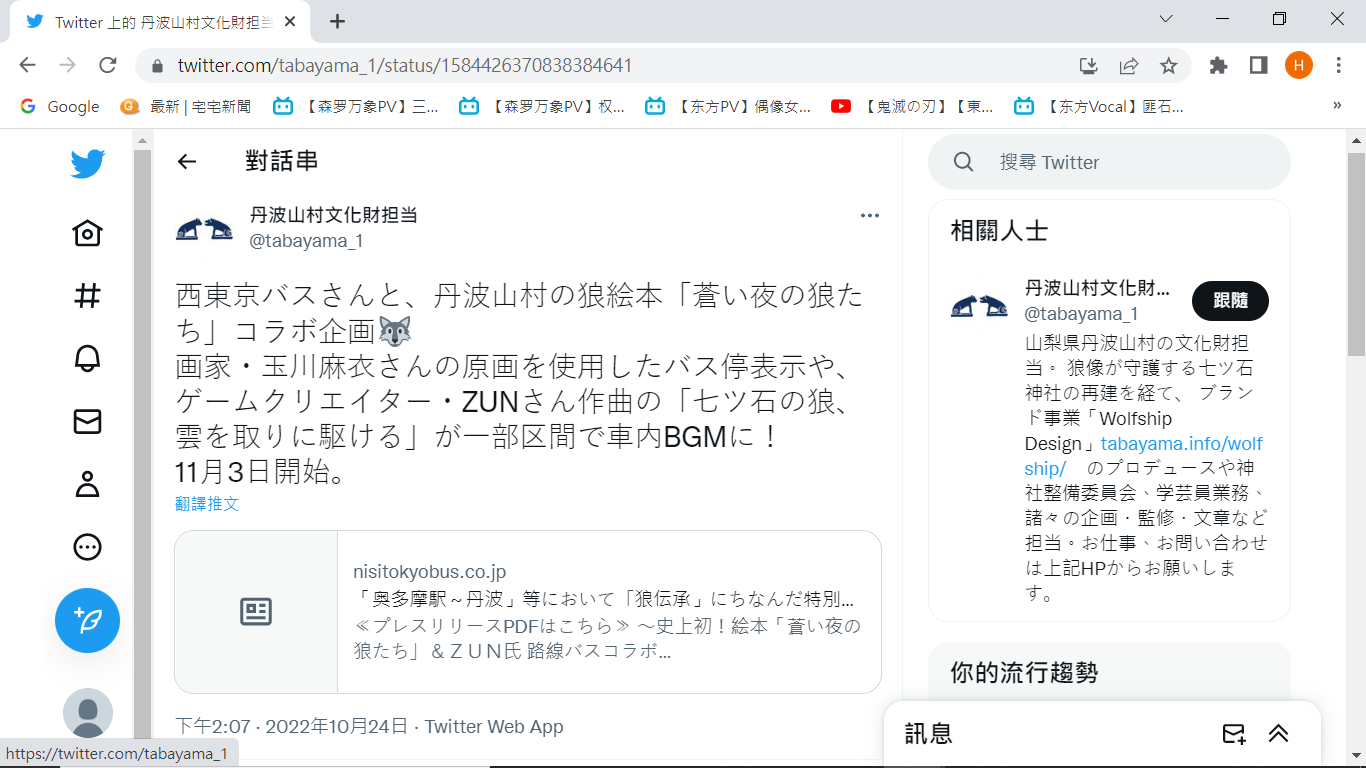Open the 最新 | 宅宅新聞 bookmark
Image resolution: width=1366 pixels, height=768 pixels.
186,106
